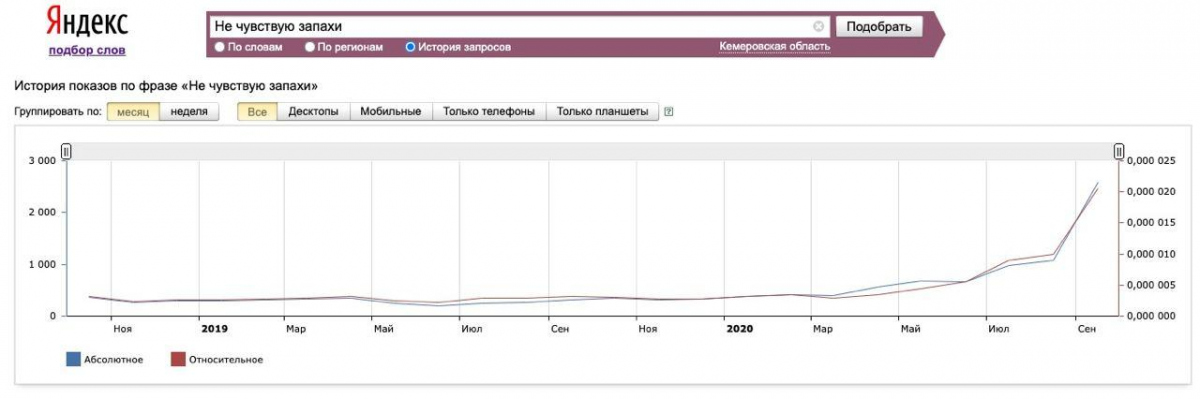The image size is (1200, 399).
Task: Switch to the Только телефоны tab
Action: [489, 112]
